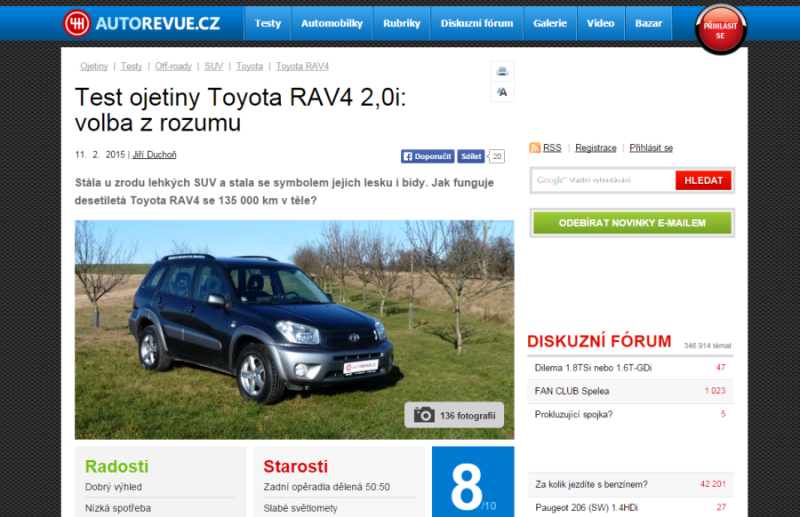
Task: Click the red HLEDAT search button
Action: click(703, 180)
